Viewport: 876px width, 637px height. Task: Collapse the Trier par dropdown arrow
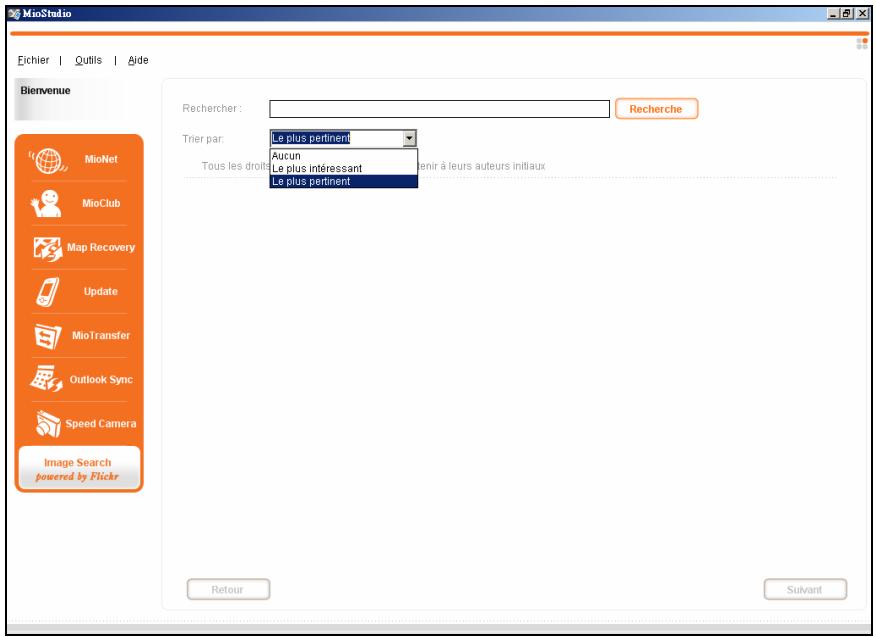tap(410, 138)
